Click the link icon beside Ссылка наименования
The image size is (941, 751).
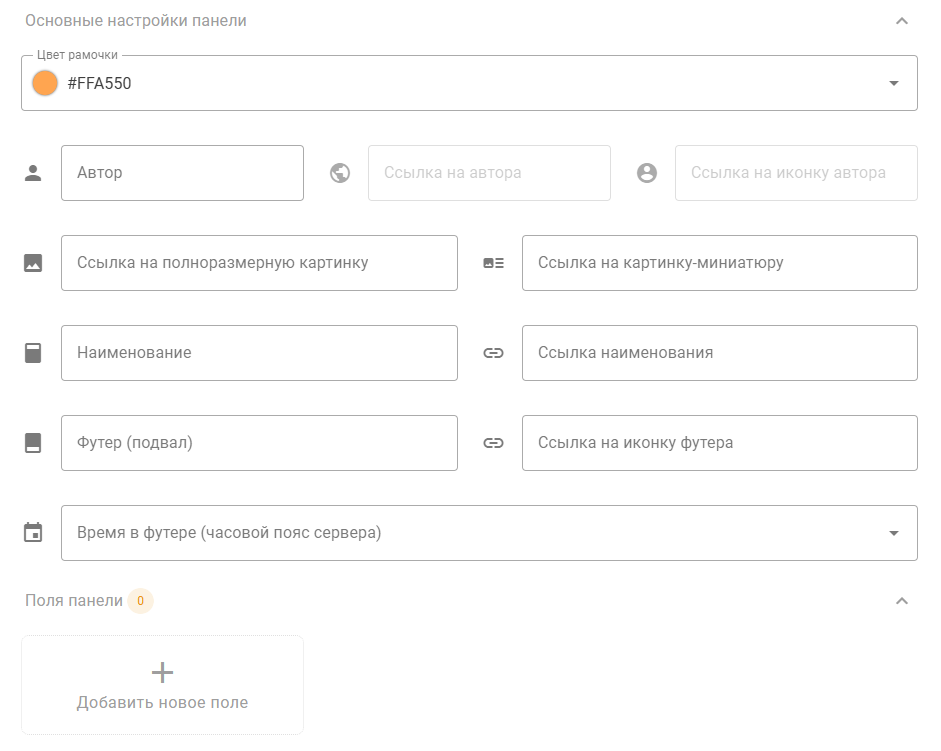tap(493, 353)
